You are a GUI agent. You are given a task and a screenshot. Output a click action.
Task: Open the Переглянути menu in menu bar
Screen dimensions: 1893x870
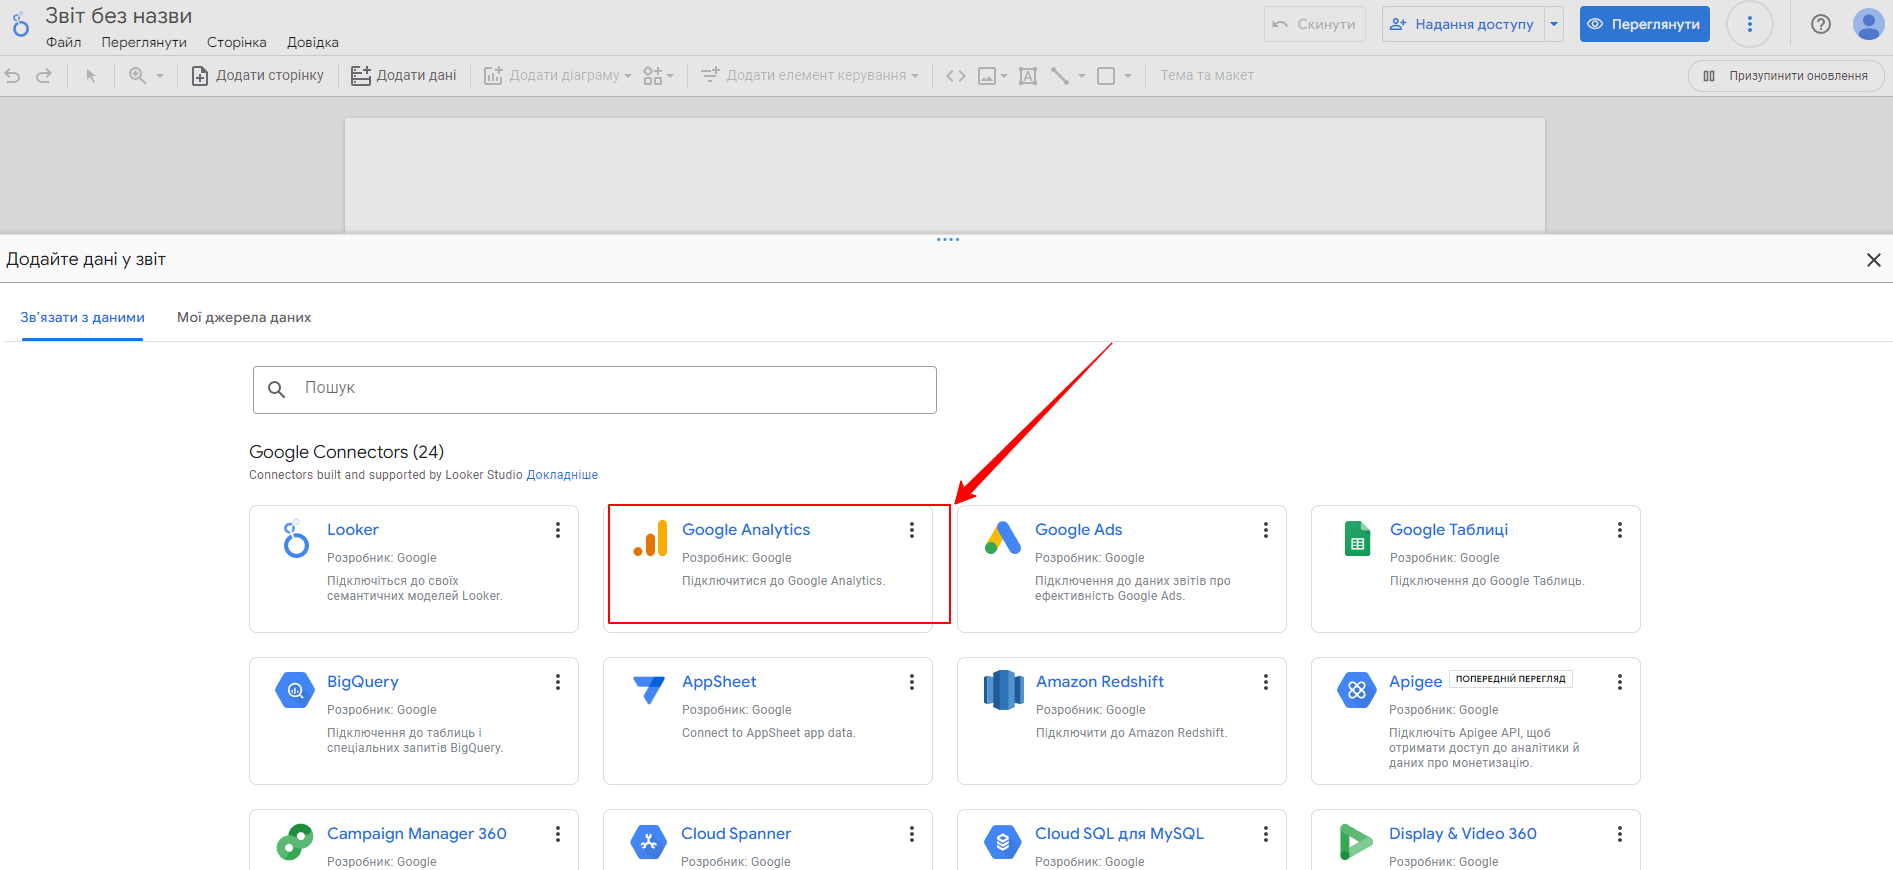coord(144,42)
